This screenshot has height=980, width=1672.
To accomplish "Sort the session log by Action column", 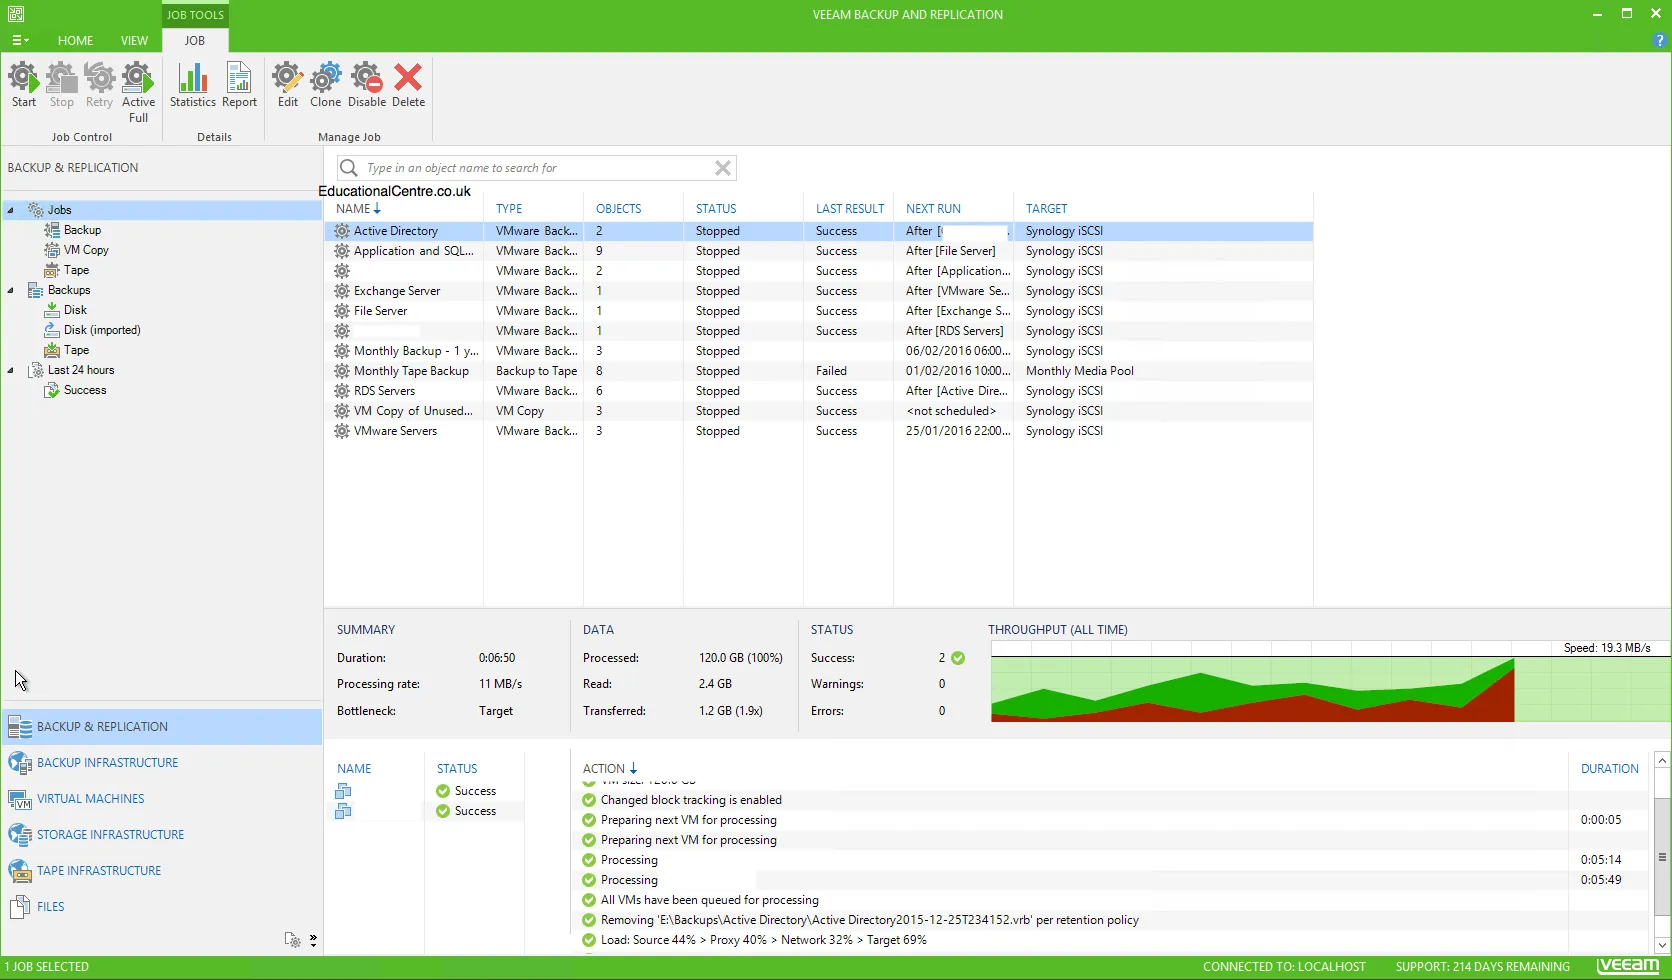I will (x=609, y=769).
